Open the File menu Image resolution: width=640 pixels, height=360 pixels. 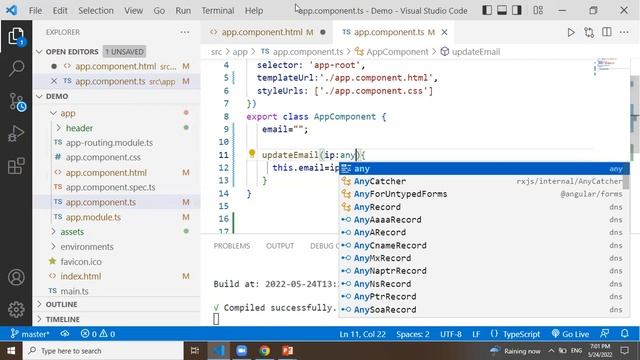[x=36, y=11]
